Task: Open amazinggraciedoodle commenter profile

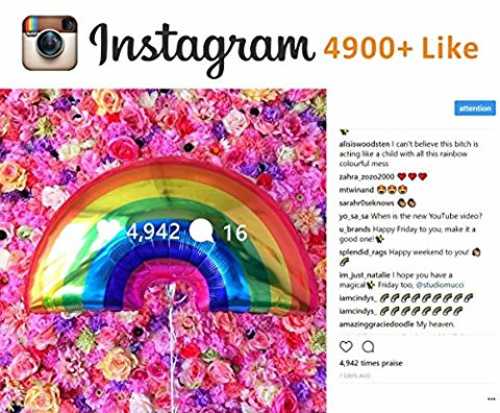Action: click(377, 324)
